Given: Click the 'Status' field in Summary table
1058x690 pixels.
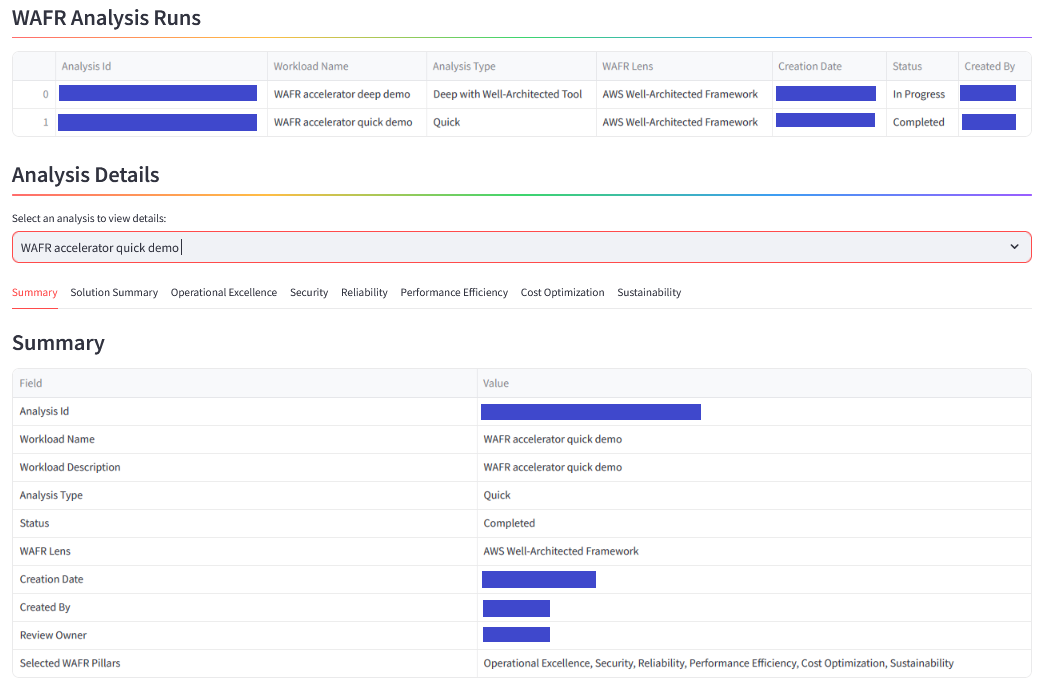Looking at the screenshot, I should [x=245, y=523].
